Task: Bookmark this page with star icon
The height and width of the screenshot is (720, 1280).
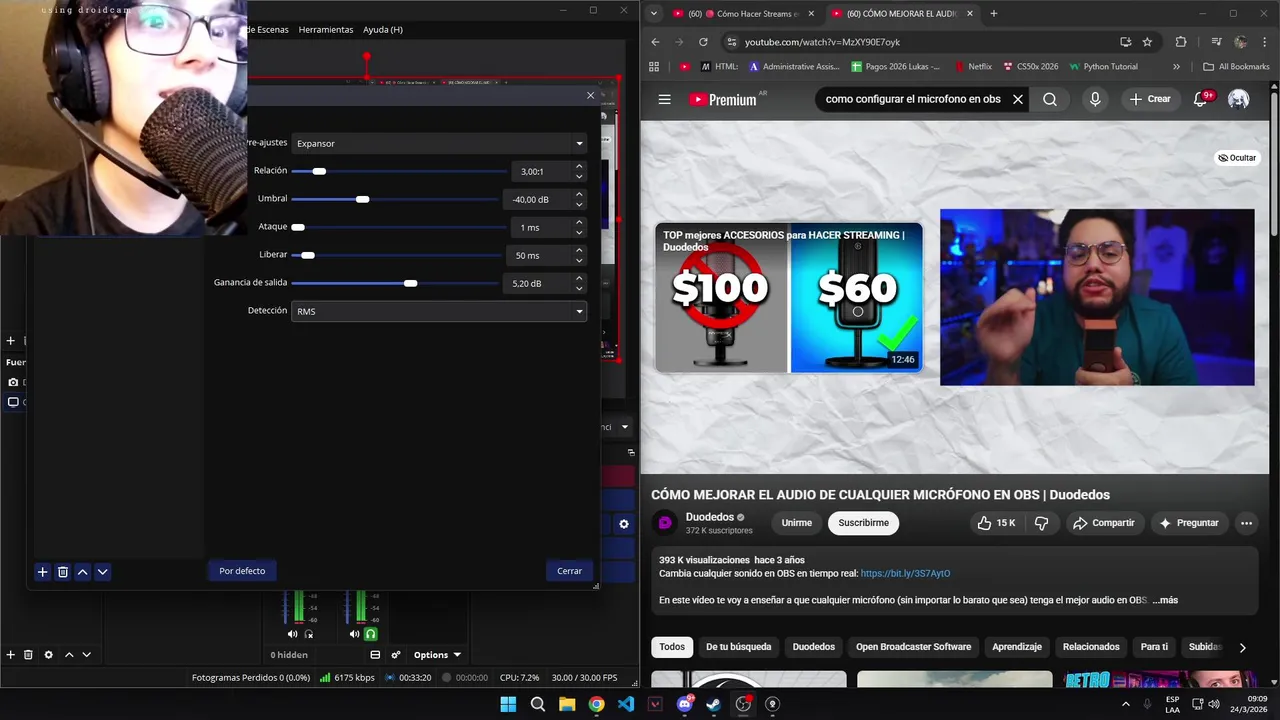Action: [x=1147, y=42]
